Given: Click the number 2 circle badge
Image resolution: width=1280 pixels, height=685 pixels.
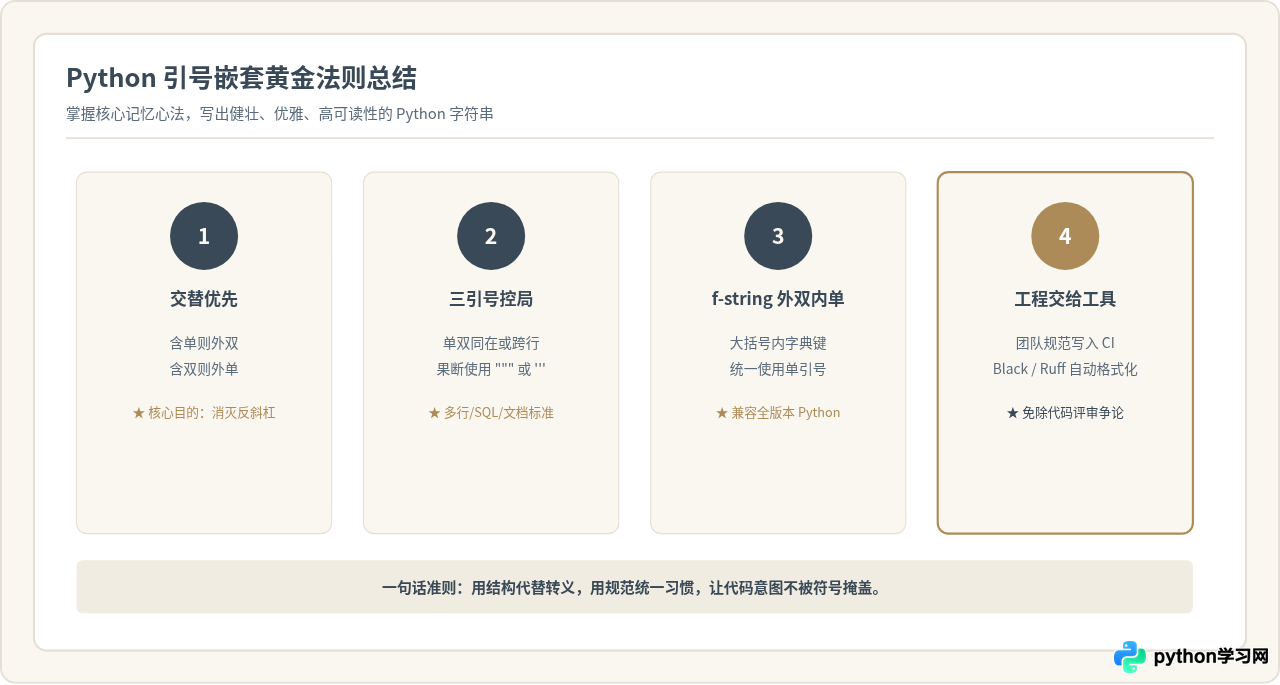Looking at the screenshot, I should coord(491,236).
